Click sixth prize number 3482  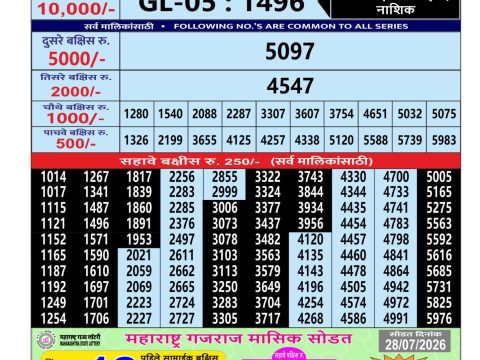(x=268, y=239)
